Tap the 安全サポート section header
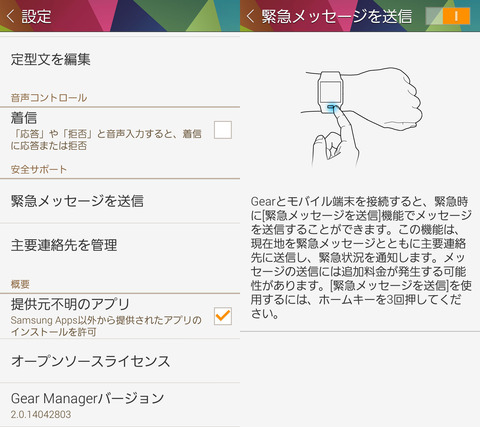This screenshot has width=480, height=427. (39, 169)
